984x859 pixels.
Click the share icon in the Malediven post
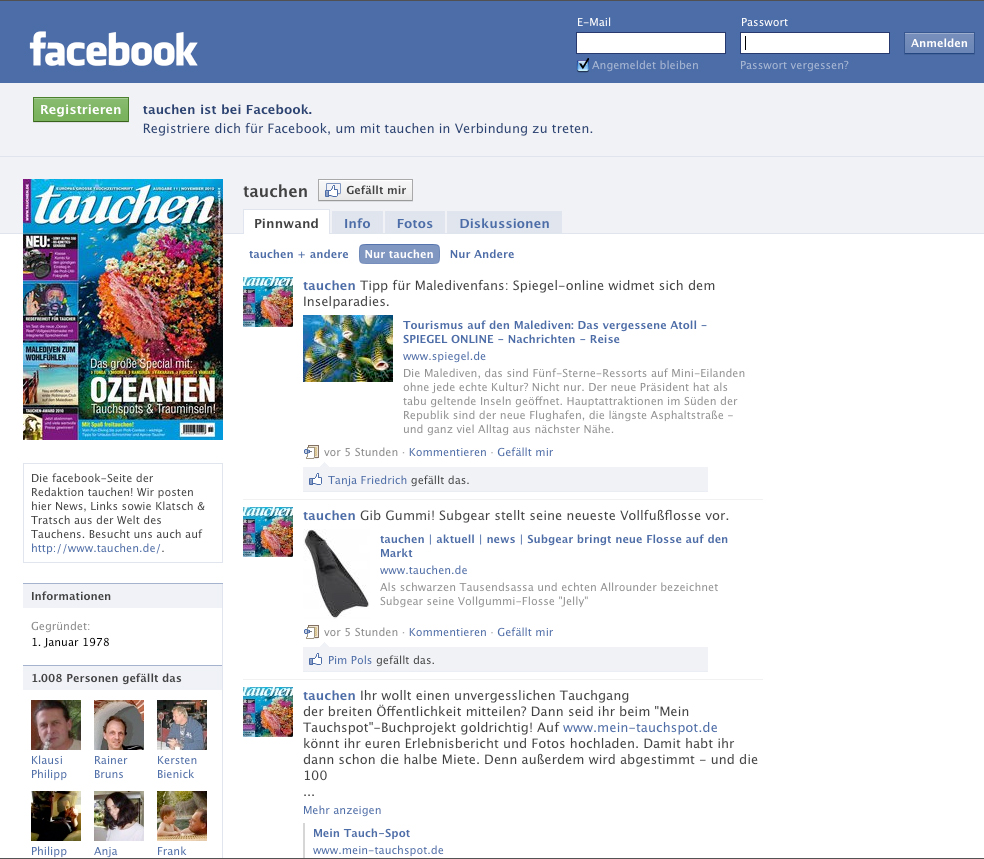point(311,452)
